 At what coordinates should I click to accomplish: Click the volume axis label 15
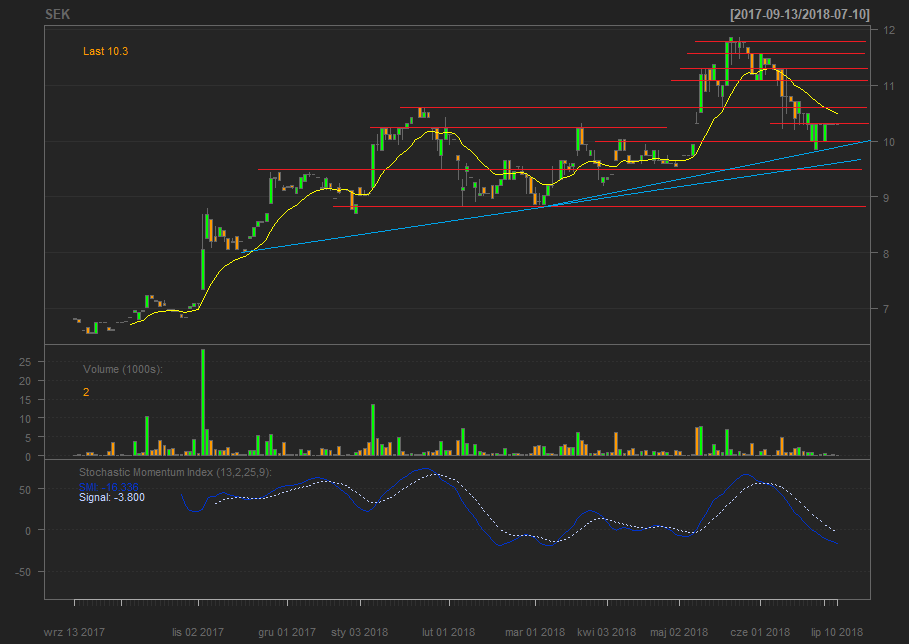coord(25,400)
